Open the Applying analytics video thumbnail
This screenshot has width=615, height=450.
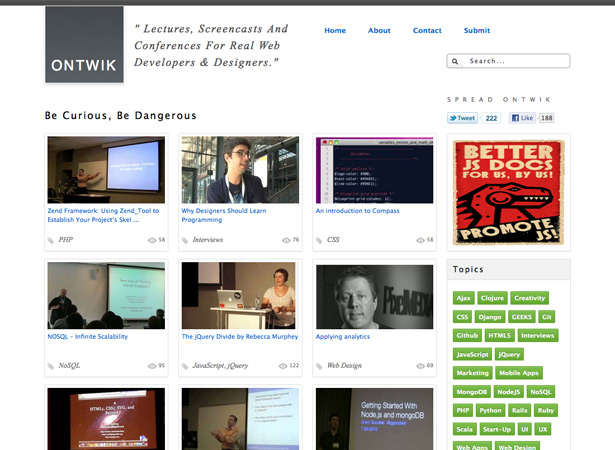(x=375, y=297)
